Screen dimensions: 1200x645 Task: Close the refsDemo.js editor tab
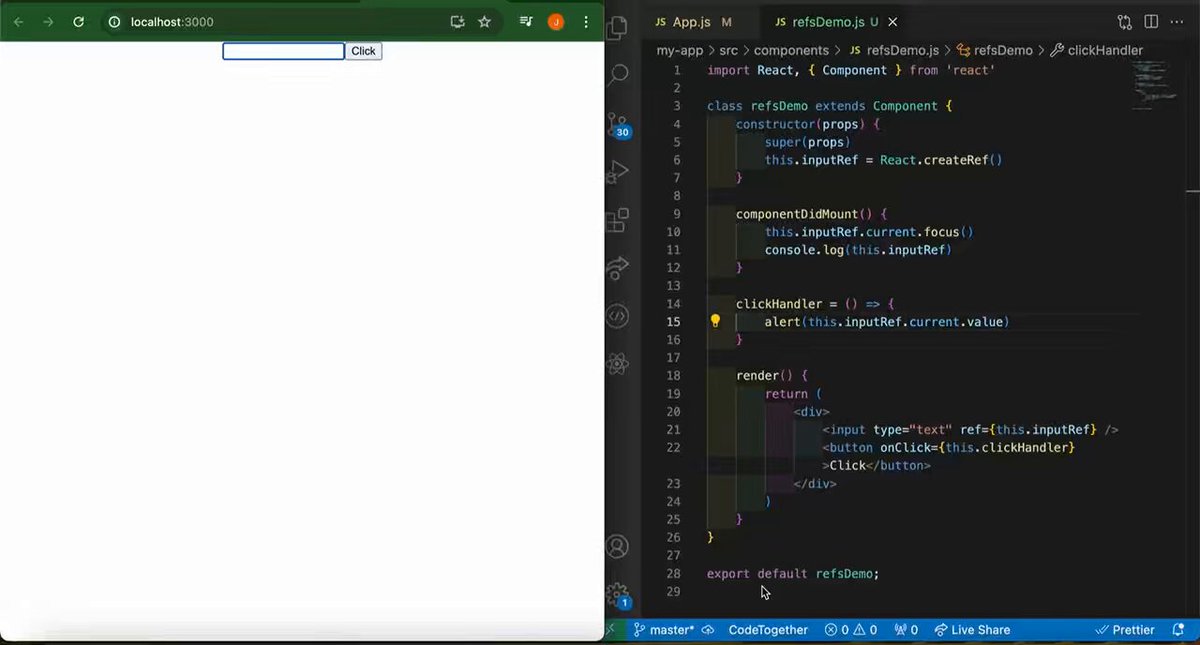(x=893, y=22)
